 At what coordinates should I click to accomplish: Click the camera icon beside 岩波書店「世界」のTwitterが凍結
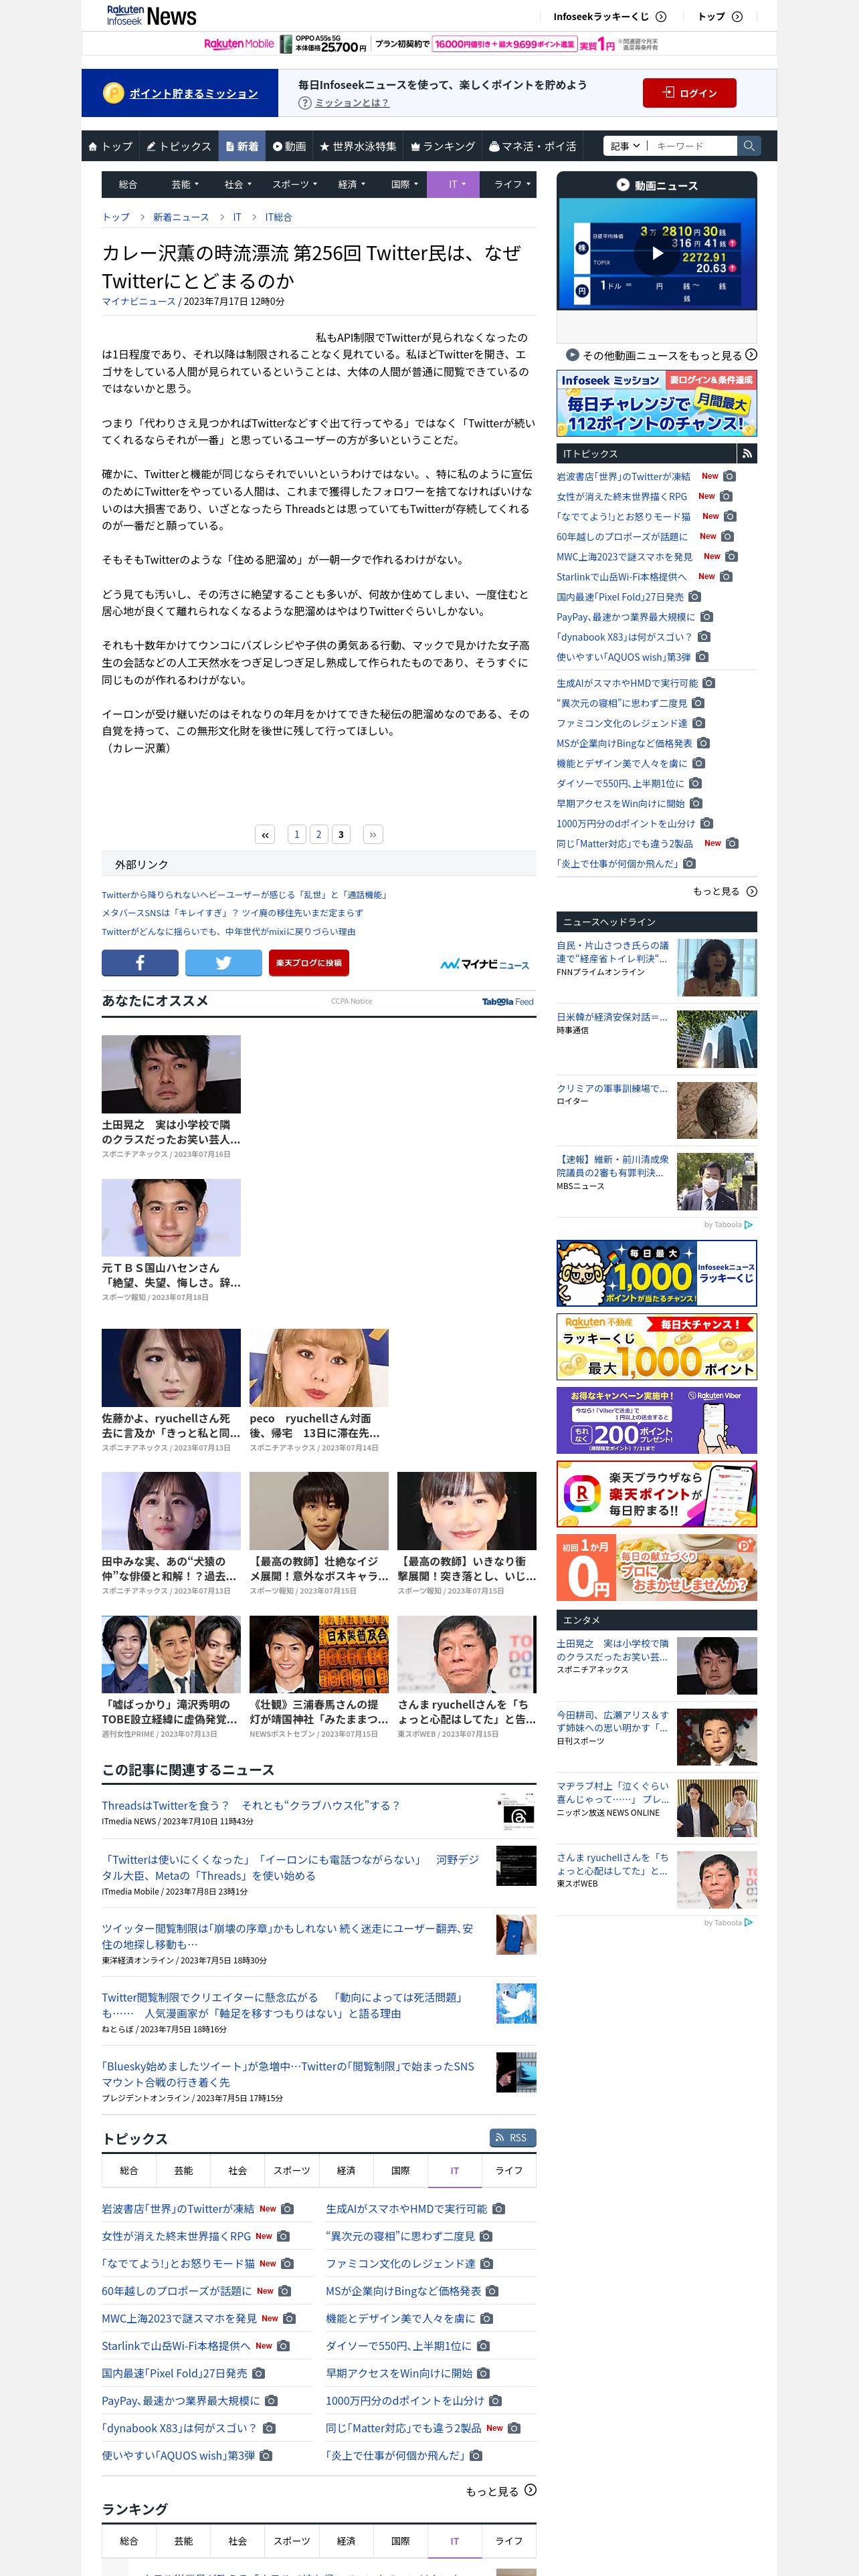[x=729, y=477]
